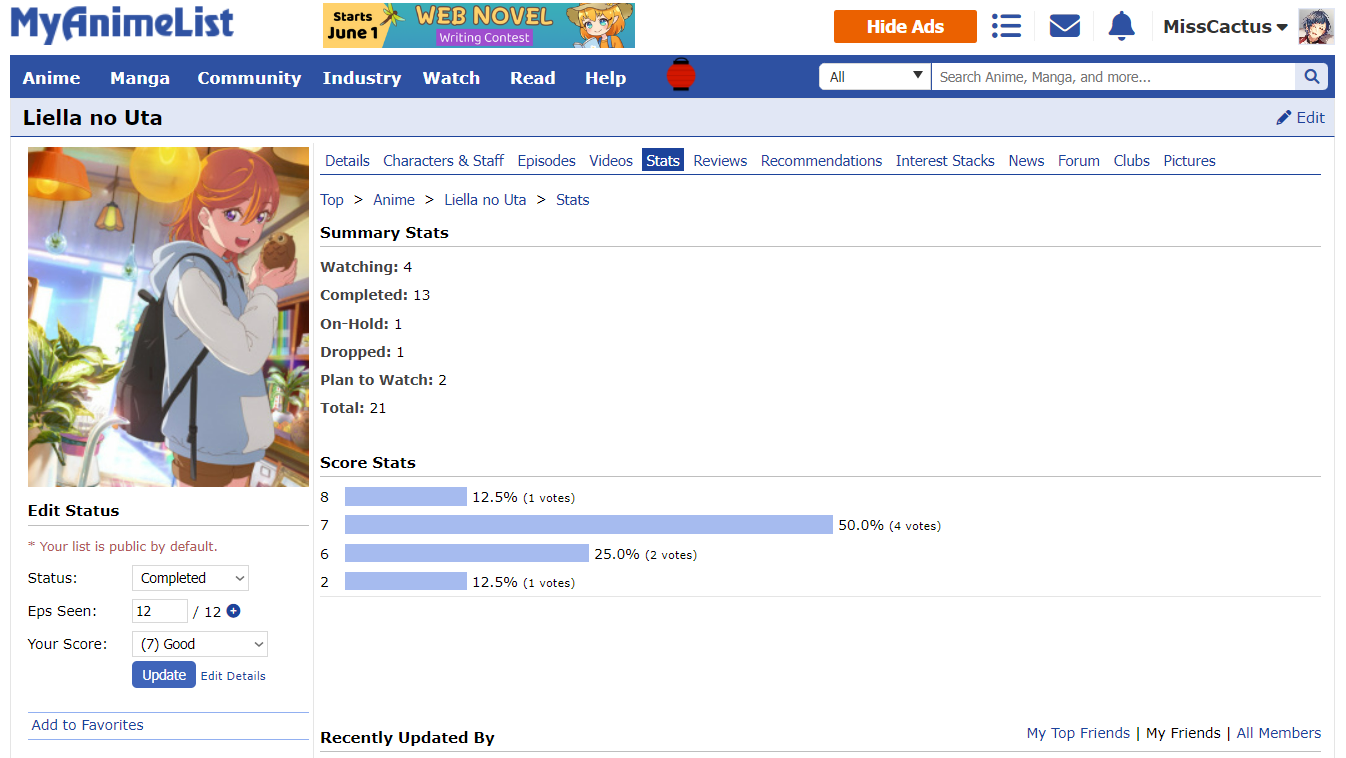Switch to the Pictures tab
The height and width of the screenshot is (758, 1346).
click(x=1189, y=160)
